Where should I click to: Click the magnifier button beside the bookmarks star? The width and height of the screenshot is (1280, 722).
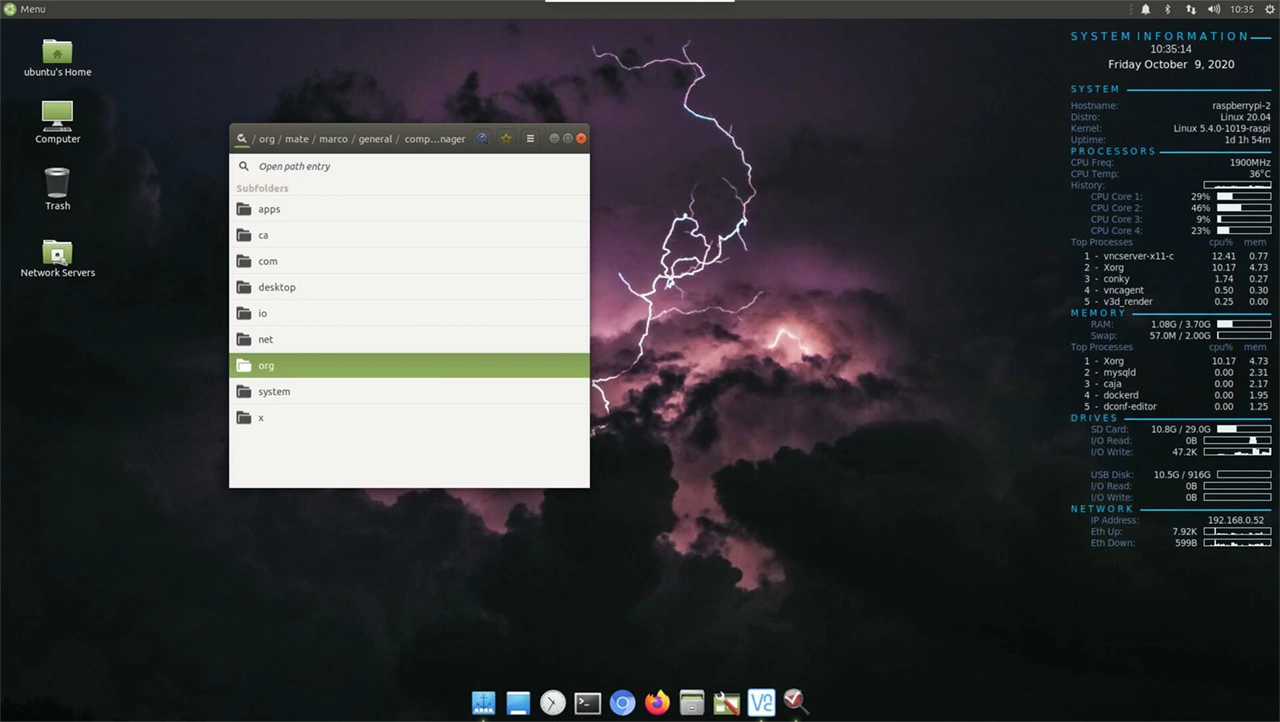click(482, 139)
